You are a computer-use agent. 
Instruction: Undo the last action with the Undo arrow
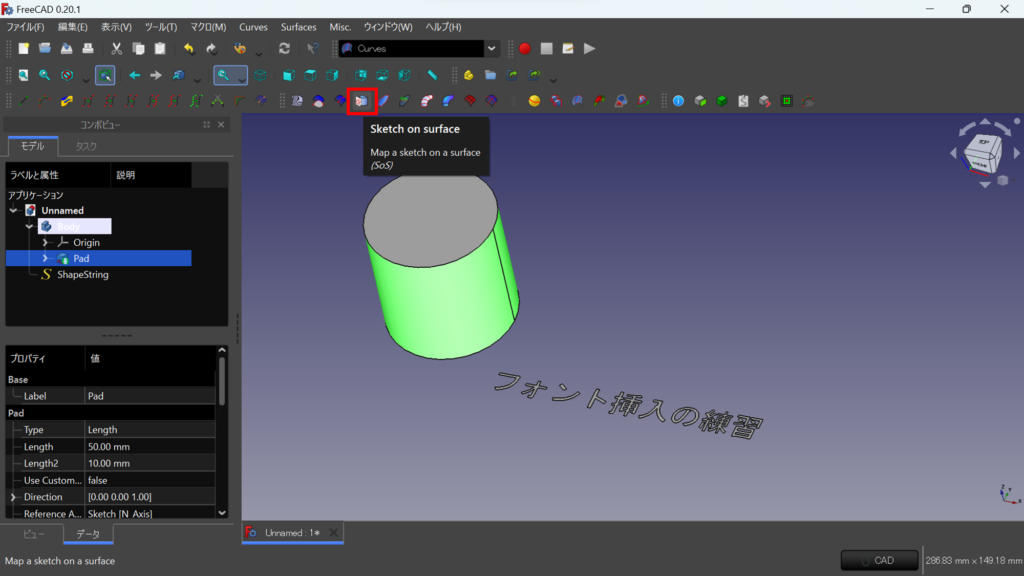point(189,48)
